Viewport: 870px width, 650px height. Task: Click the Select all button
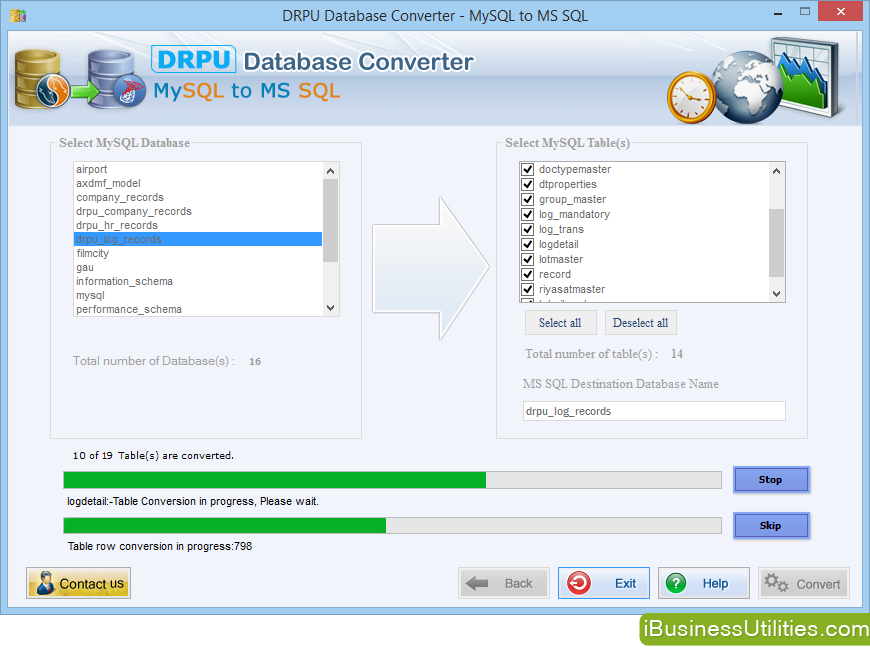pyautogui.click(x=560, y=323)
